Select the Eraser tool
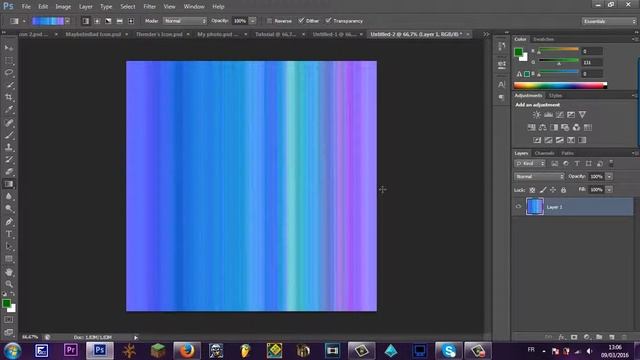Image resolution: width=640 pixels, height=360 pixels. 9,172
